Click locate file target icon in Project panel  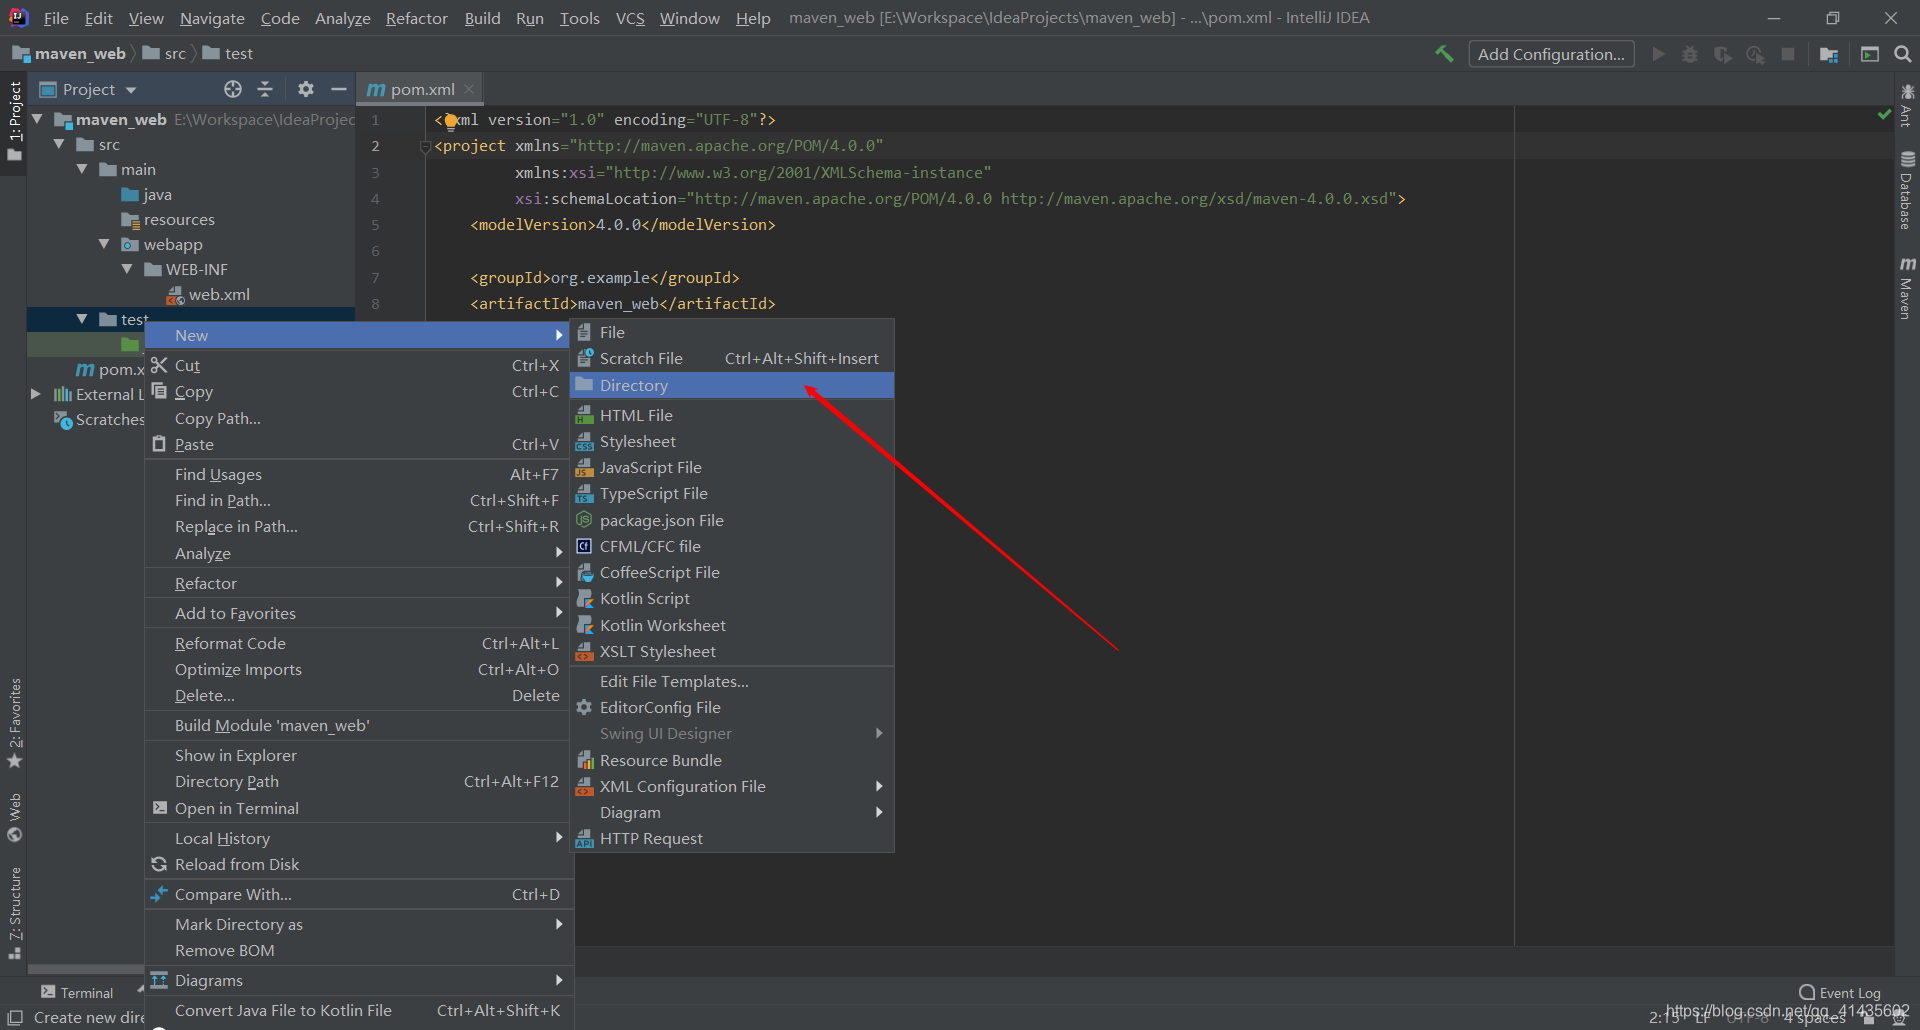coord(233,89)
